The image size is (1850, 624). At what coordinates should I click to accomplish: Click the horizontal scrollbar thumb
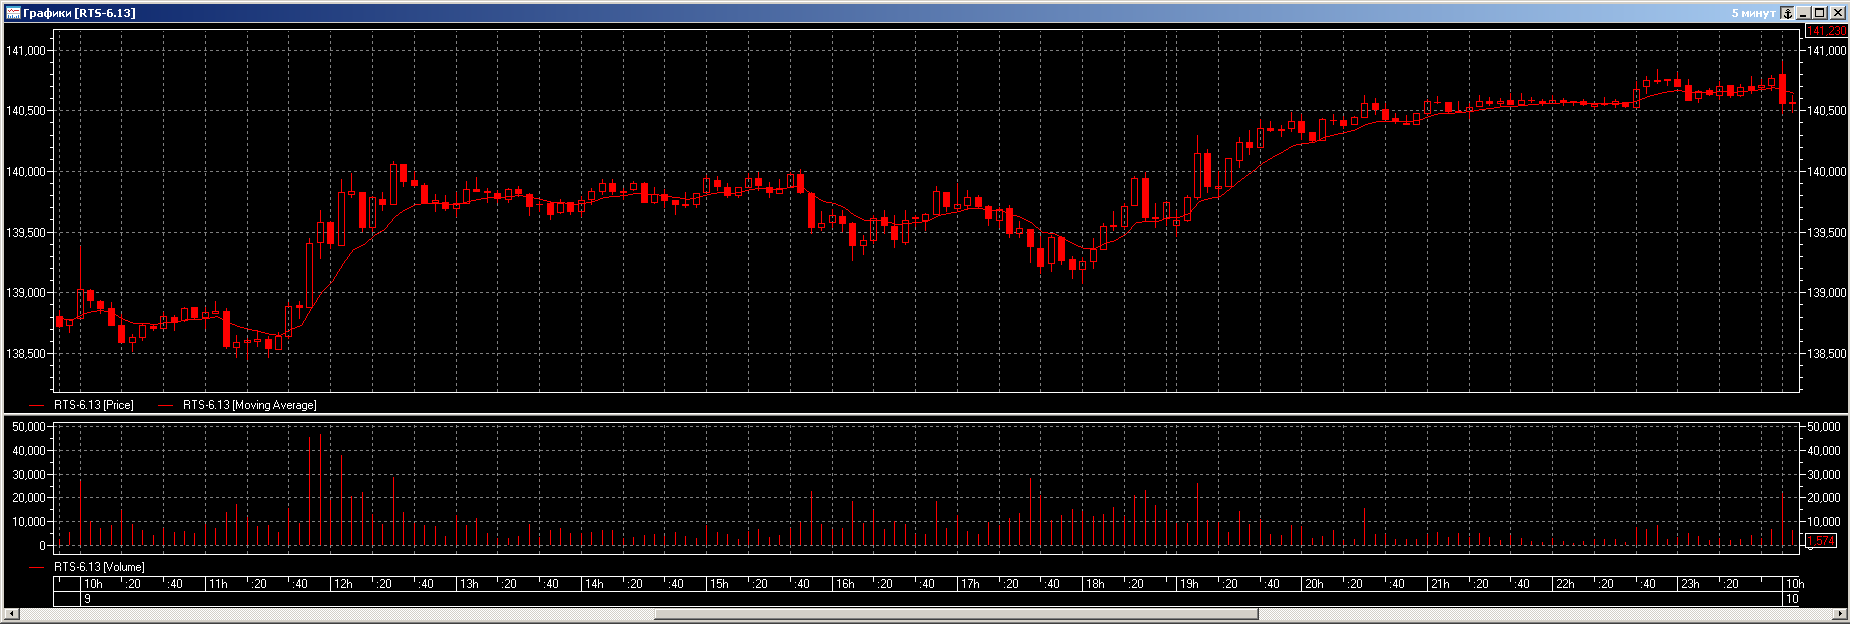coord(955,613)
